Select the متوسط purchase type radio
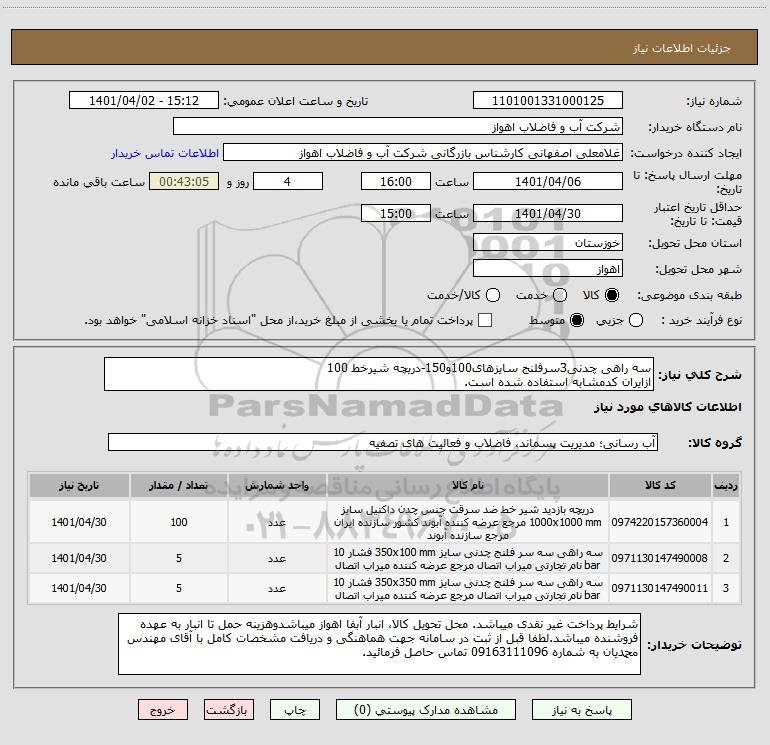 tap(577, 320)
